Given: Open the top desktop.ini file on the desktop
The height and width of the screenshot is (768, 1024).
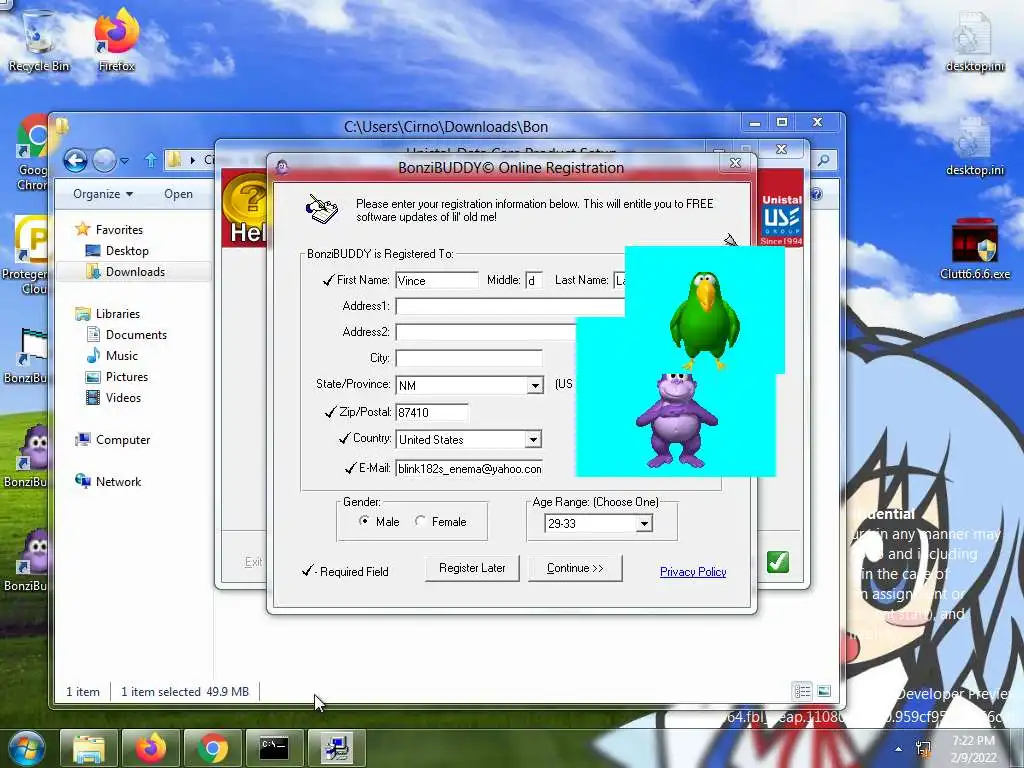Looking at the screenshot, I should [x=974, y=40].
